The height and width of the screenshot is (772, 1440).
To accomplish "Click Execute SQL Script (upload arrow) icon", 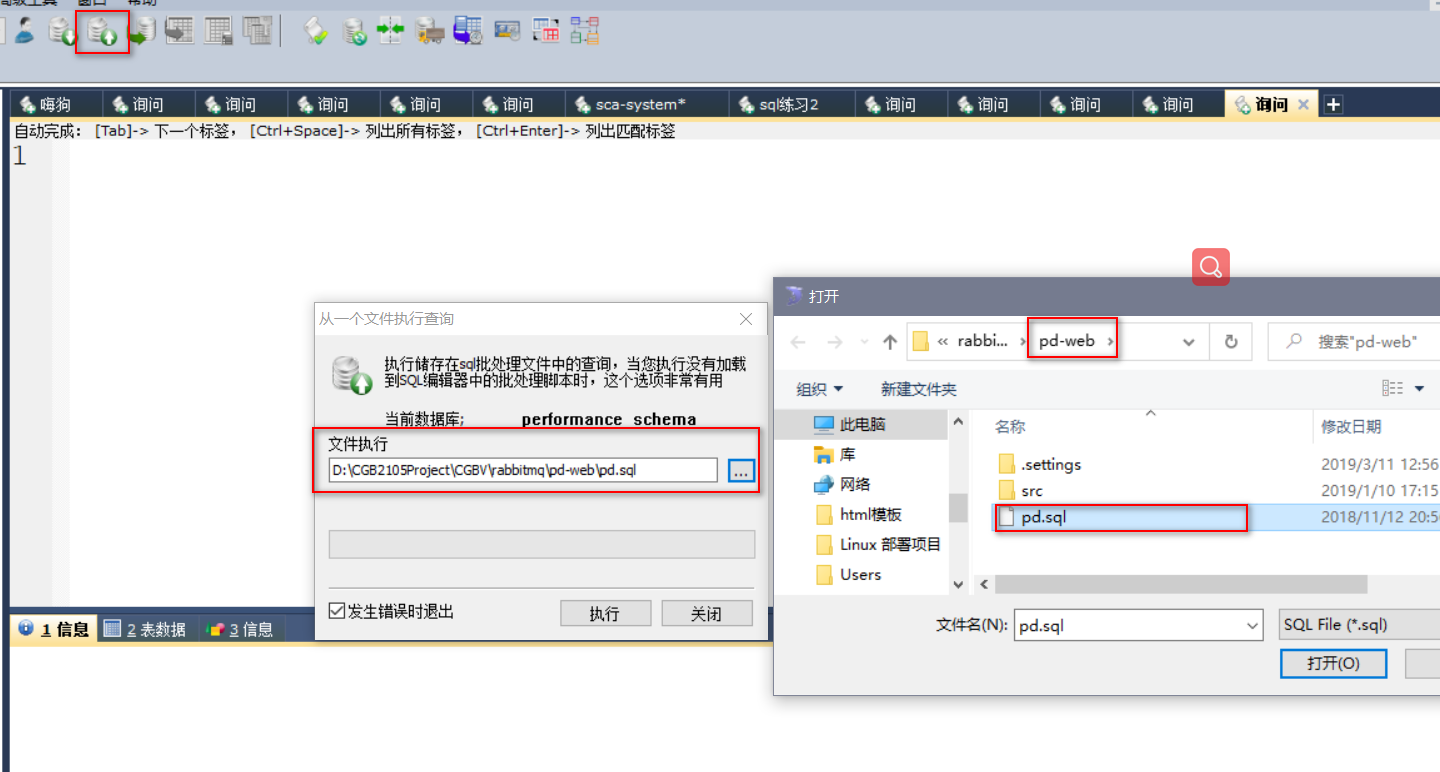I will (103, 32).
